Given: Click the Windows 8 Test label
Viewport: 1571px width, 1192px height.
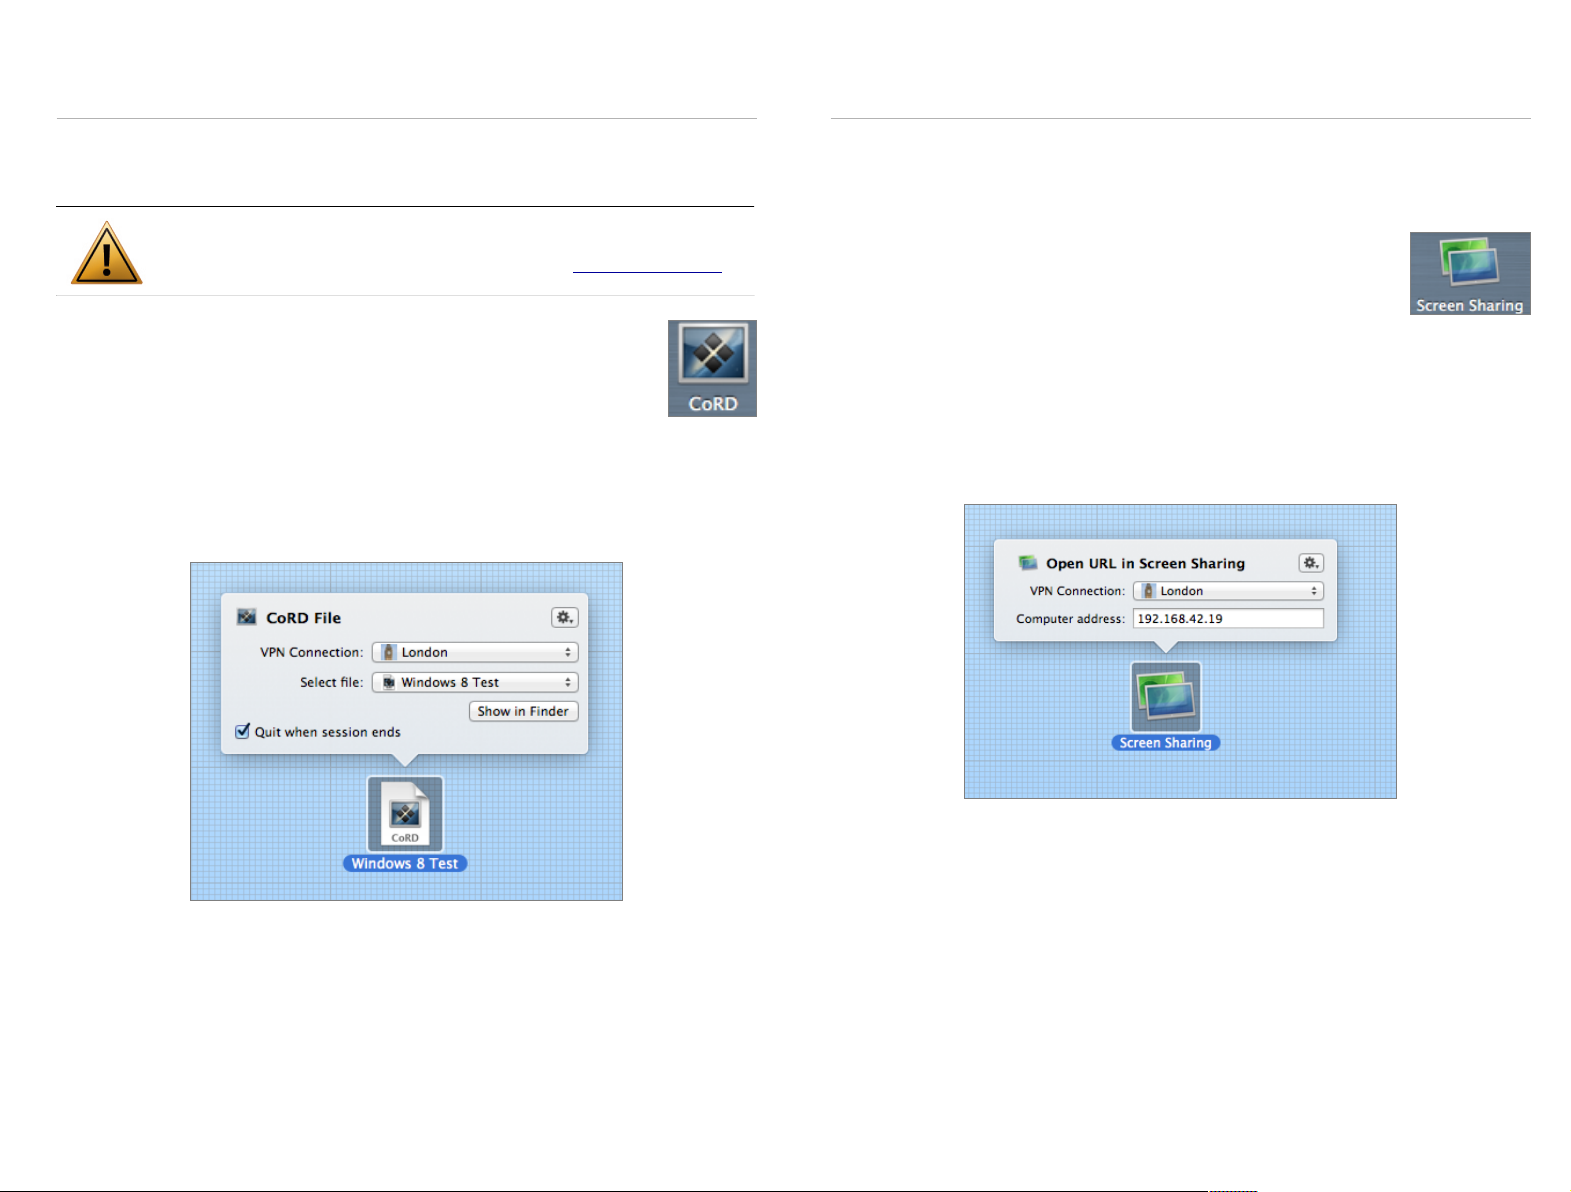Looking at the screenshot, I should coord(405,864).
